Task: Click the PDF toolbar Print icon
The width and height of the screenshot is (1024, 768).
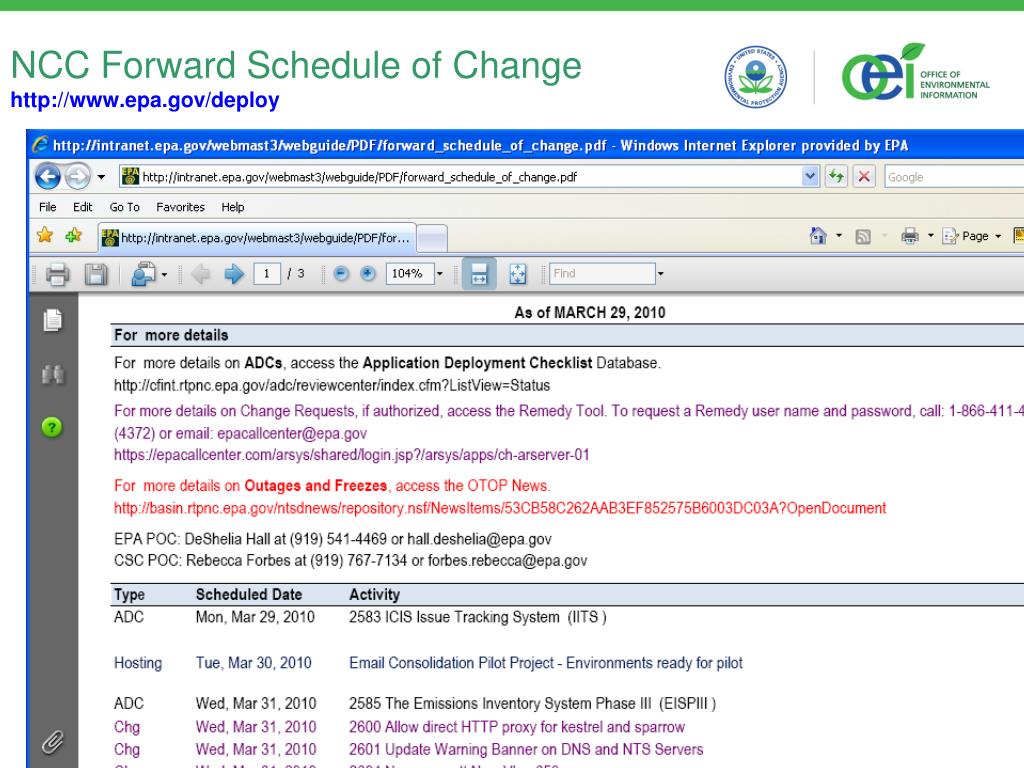Action: click(x=57, y=274)
